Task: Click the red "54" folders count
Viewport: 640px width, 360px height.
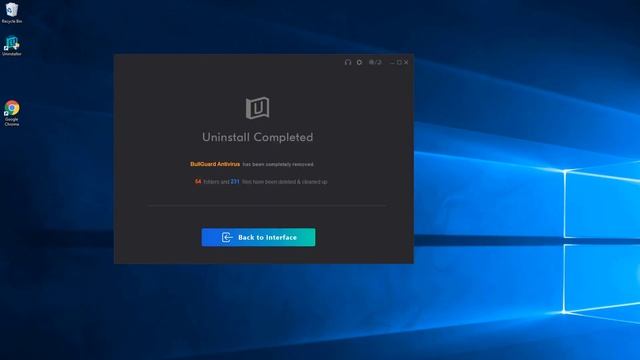Action: tap(198, 182)
